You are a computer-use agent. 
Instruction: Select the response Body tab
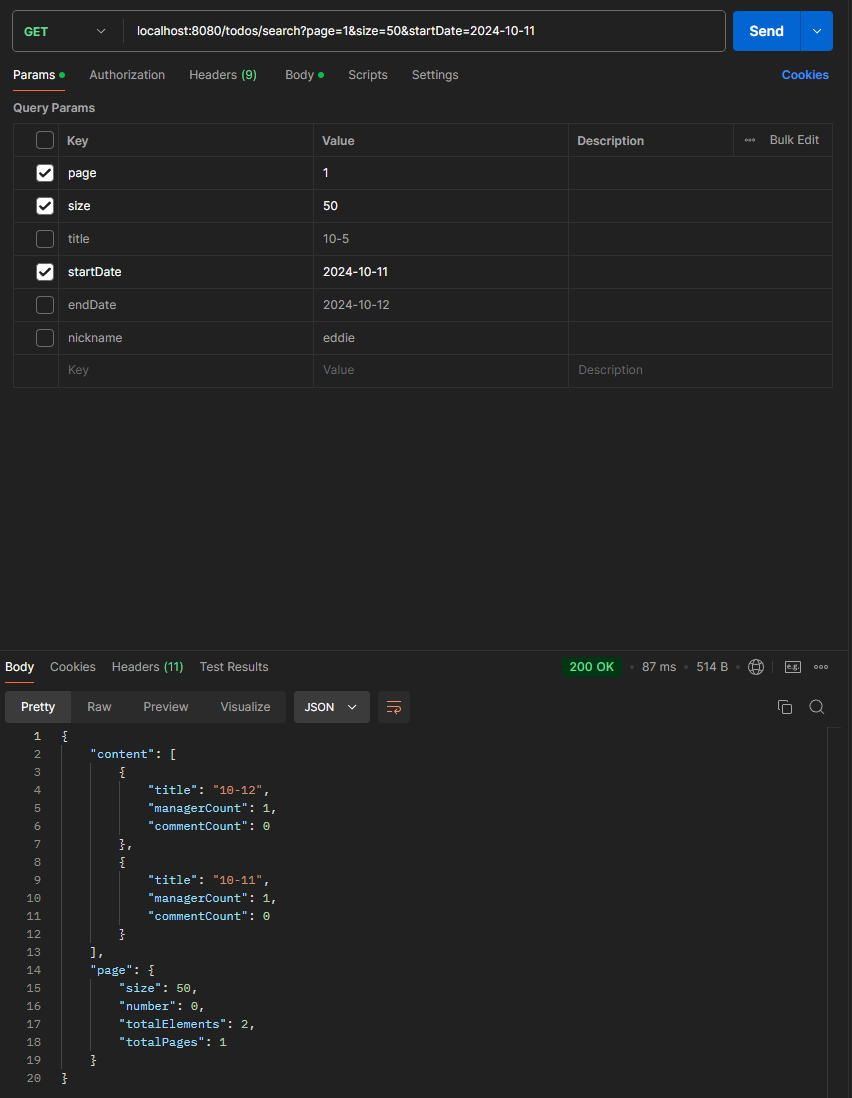point(20,667)
